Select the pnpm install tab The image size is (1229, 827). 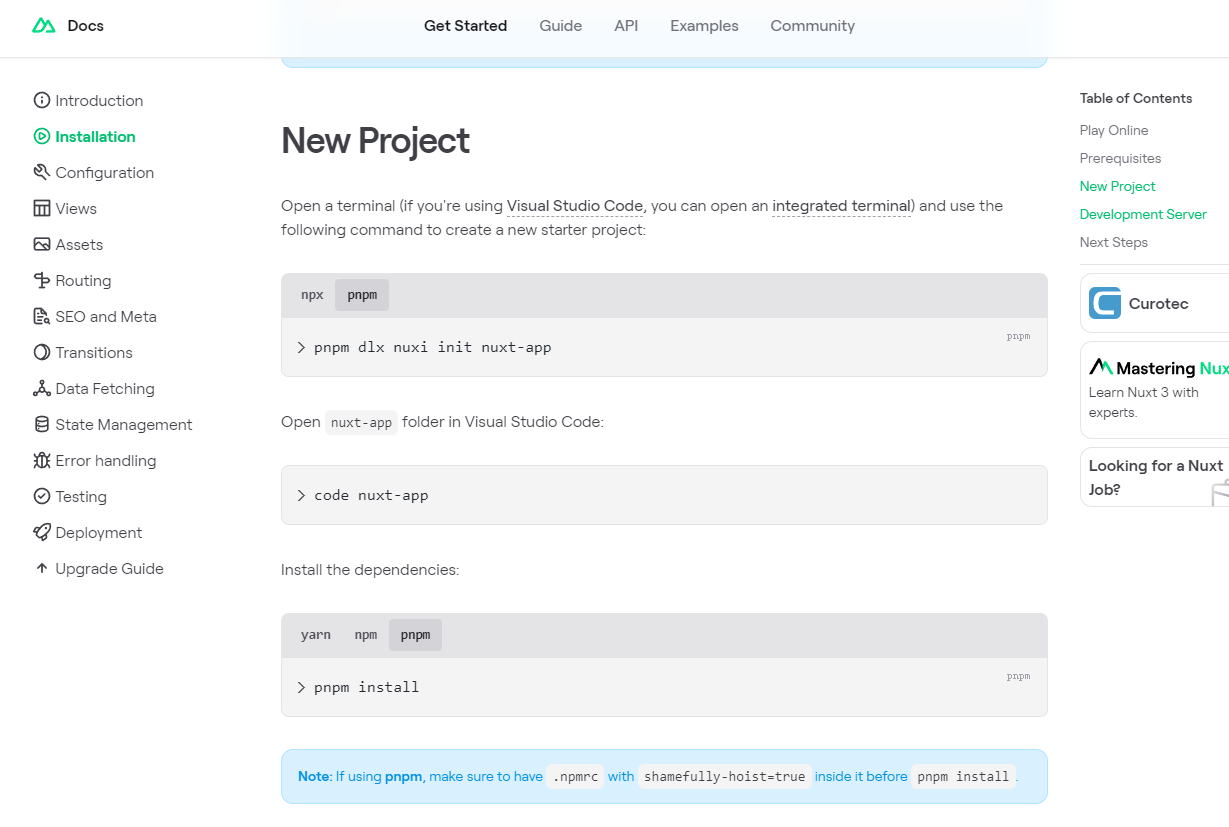(x=415, y=635)
